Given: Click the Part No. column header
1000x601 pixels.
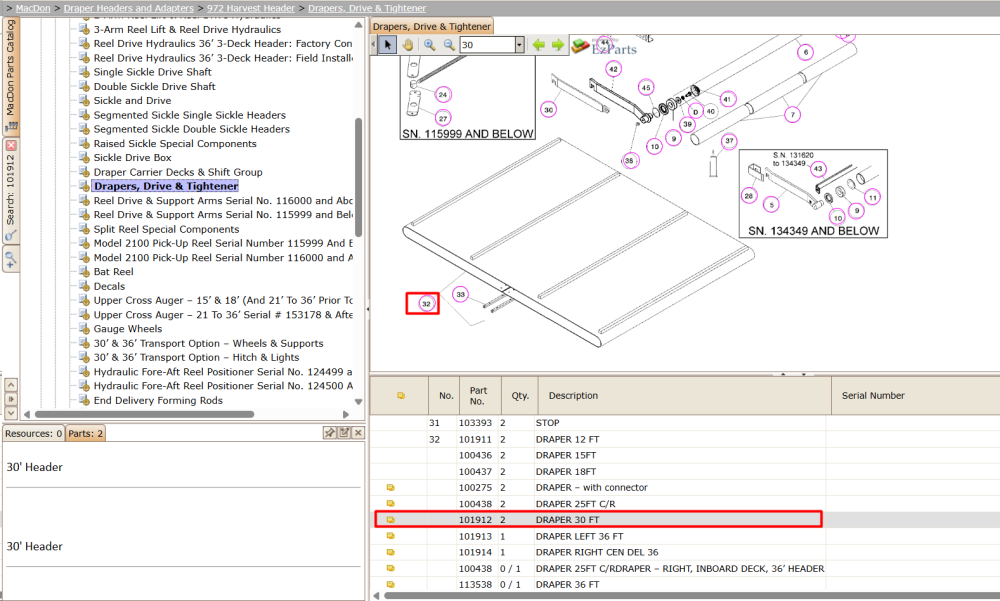Looking at the screenshot, I should tap(480, 396).
